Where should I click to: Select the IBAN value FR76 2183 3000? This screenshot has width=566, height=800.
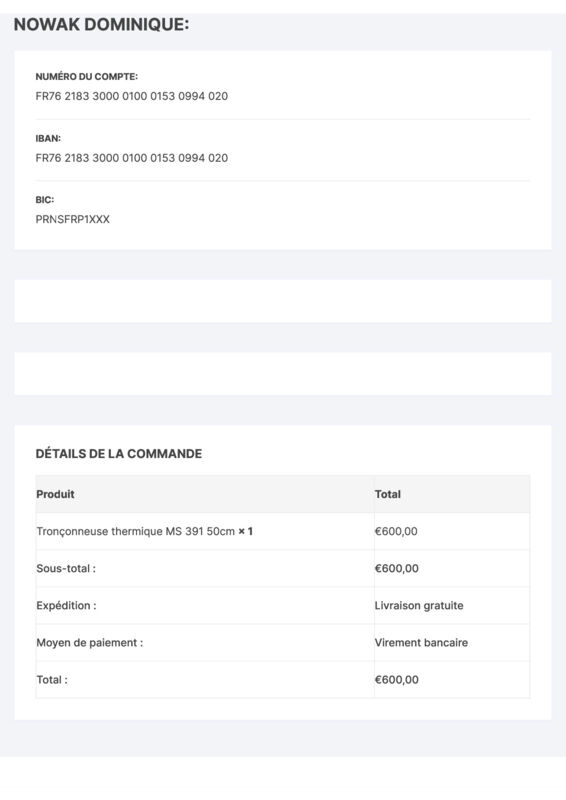point(132,158)
